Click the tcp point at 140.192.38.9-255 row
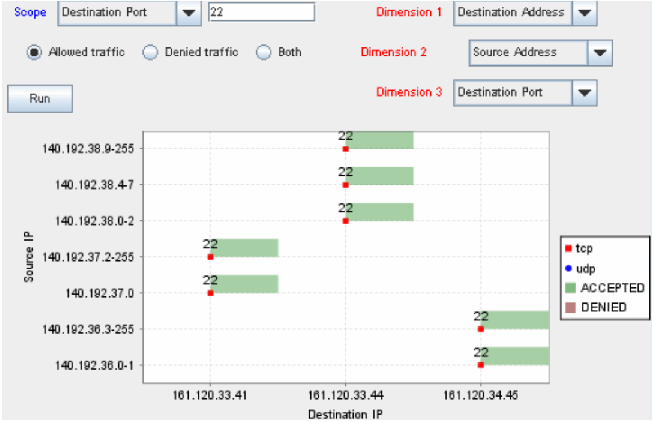Screen dimensions: 652x422 click(346, 148)
